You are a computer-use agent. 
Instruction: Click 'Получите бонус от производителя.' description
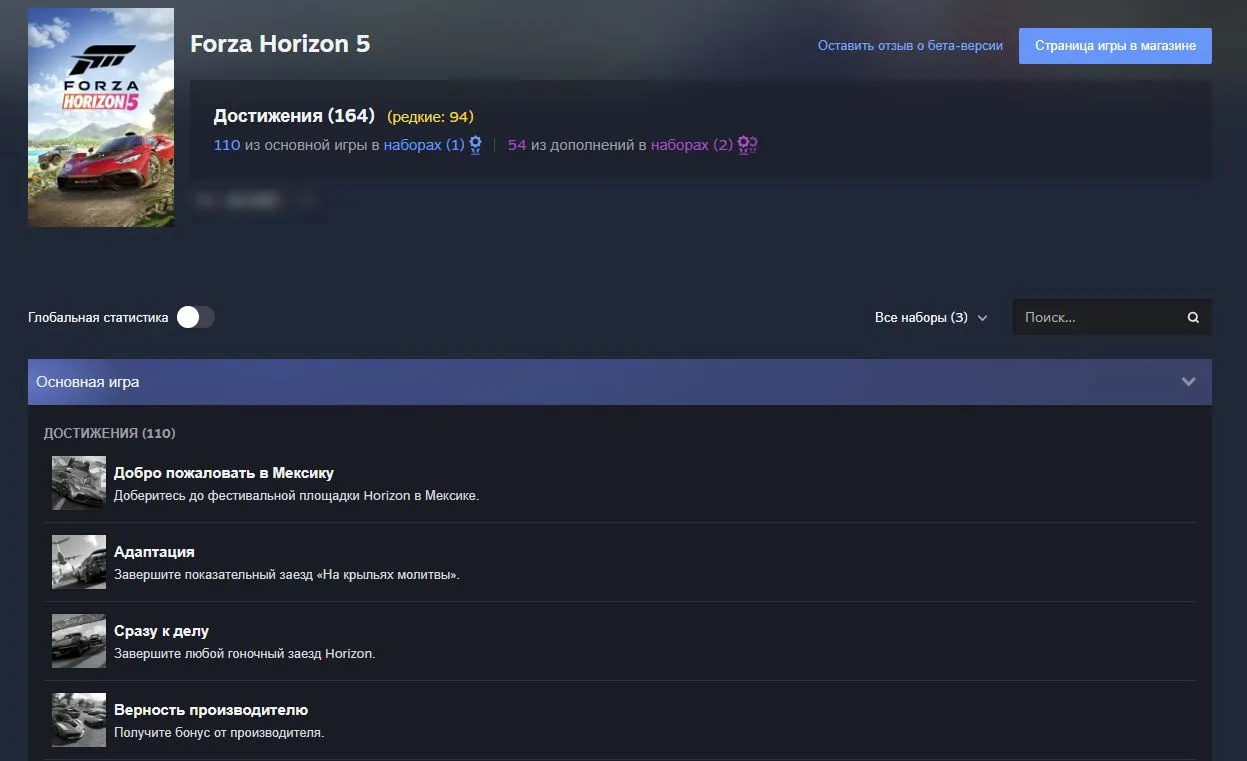click(x=219, y=733)
